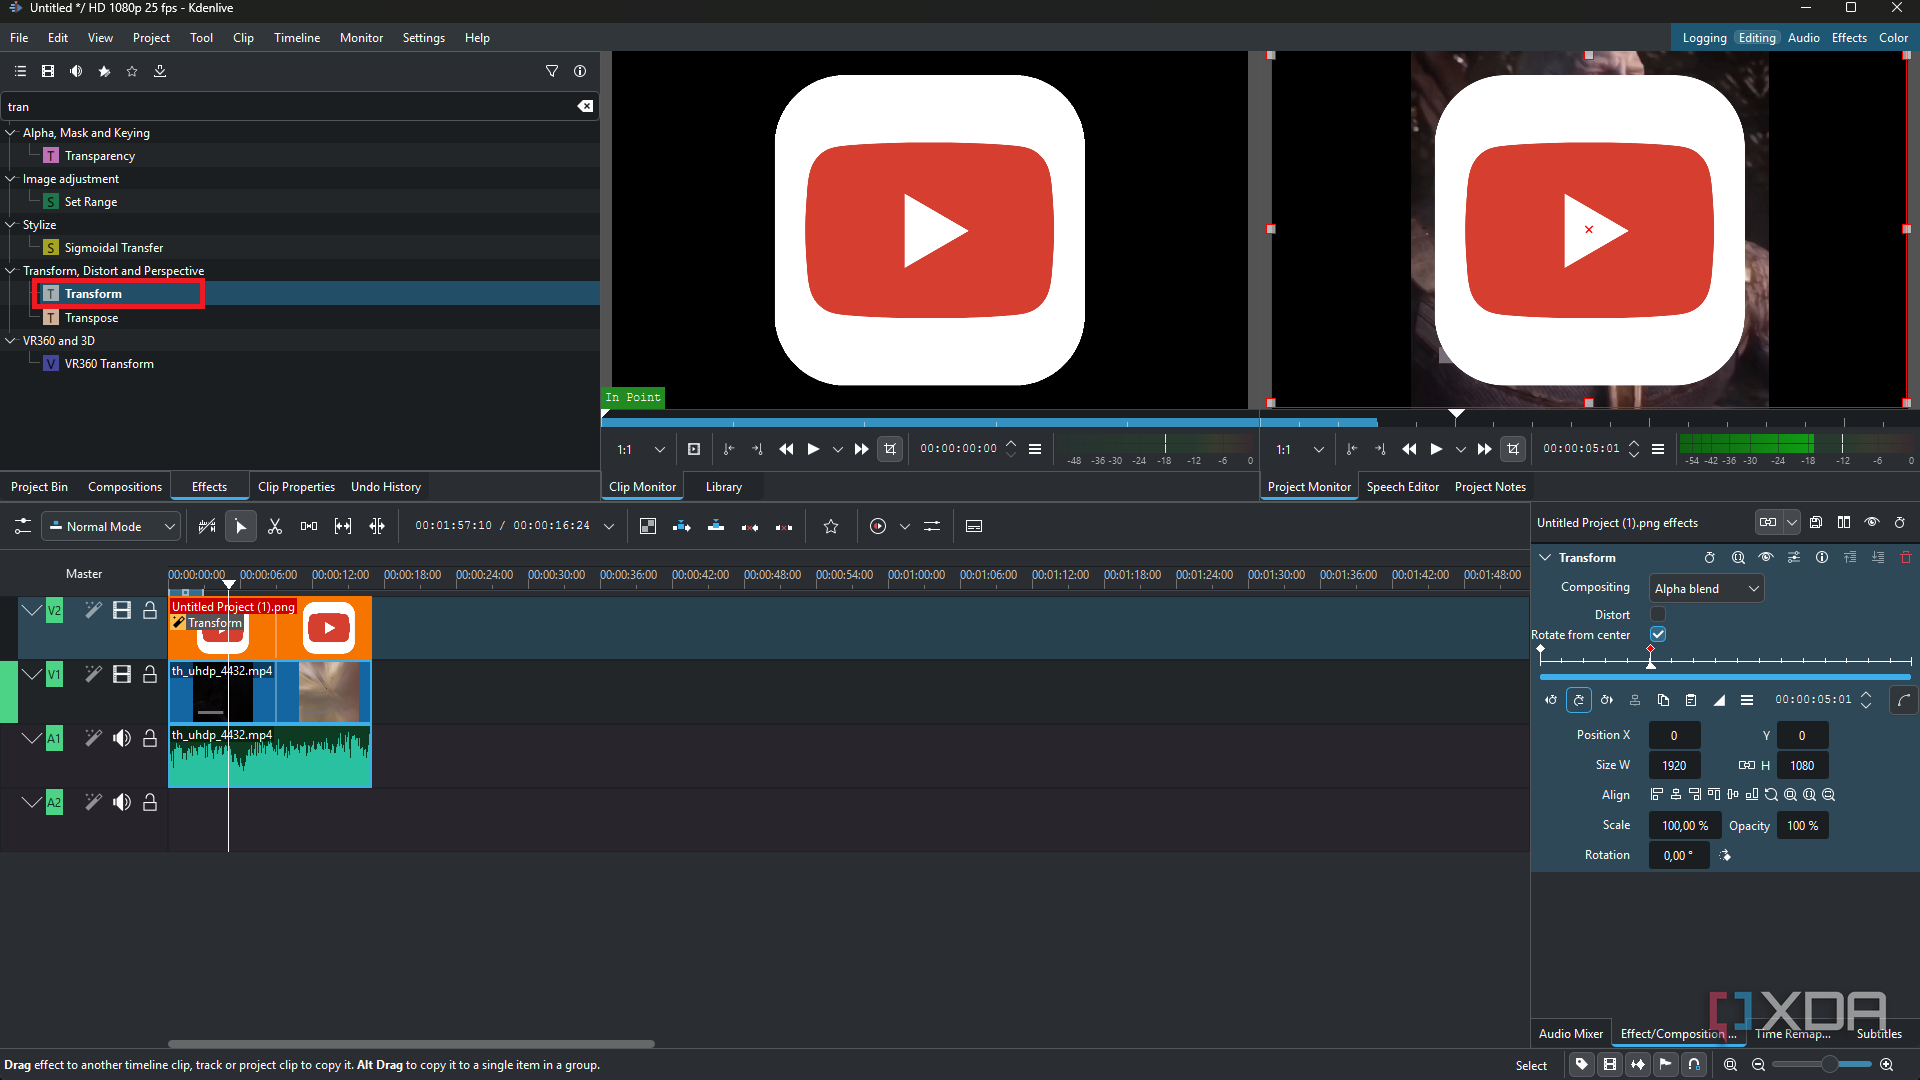Play the Clip Monitor
This screenshot has height=1080, width=1920.
pyautogui.click(x=814, y=450)
